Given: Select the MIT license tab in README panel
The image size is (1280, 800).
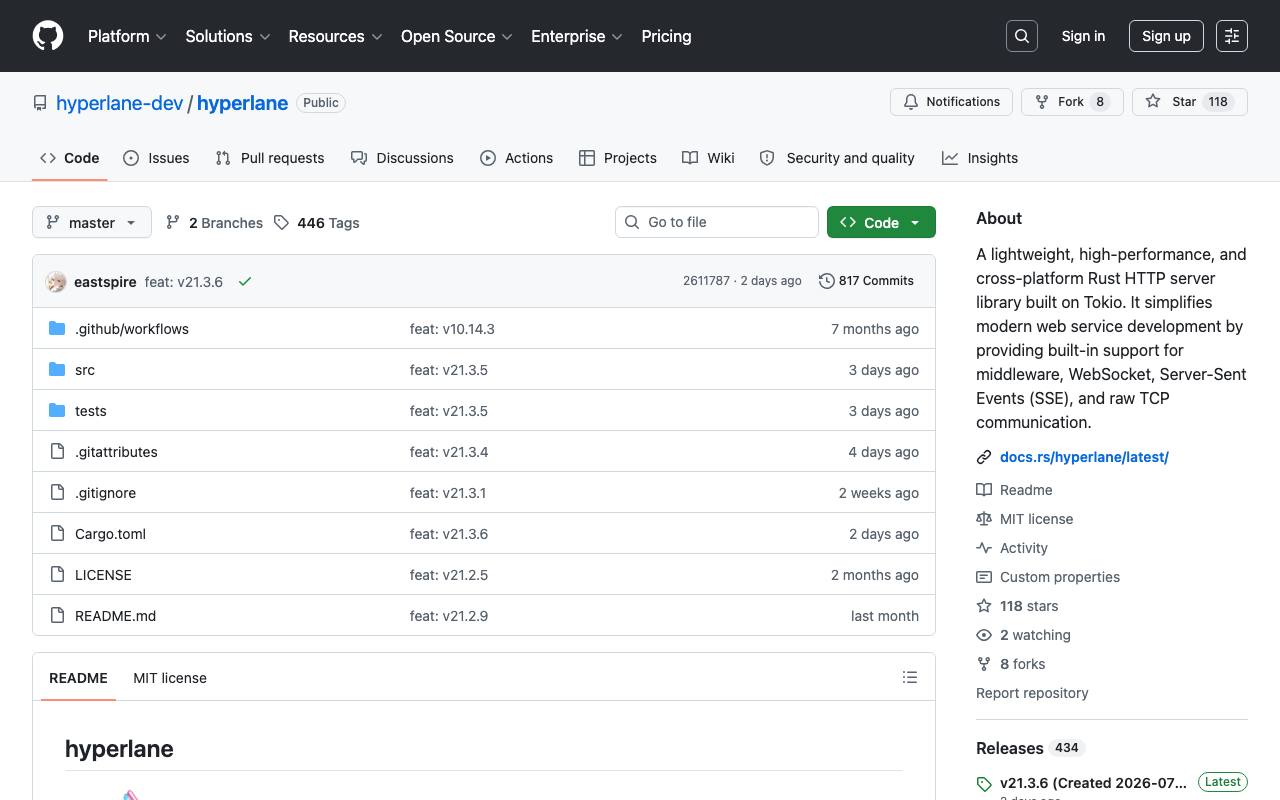Looking at the screenshot, I should [x=170, y=678].
